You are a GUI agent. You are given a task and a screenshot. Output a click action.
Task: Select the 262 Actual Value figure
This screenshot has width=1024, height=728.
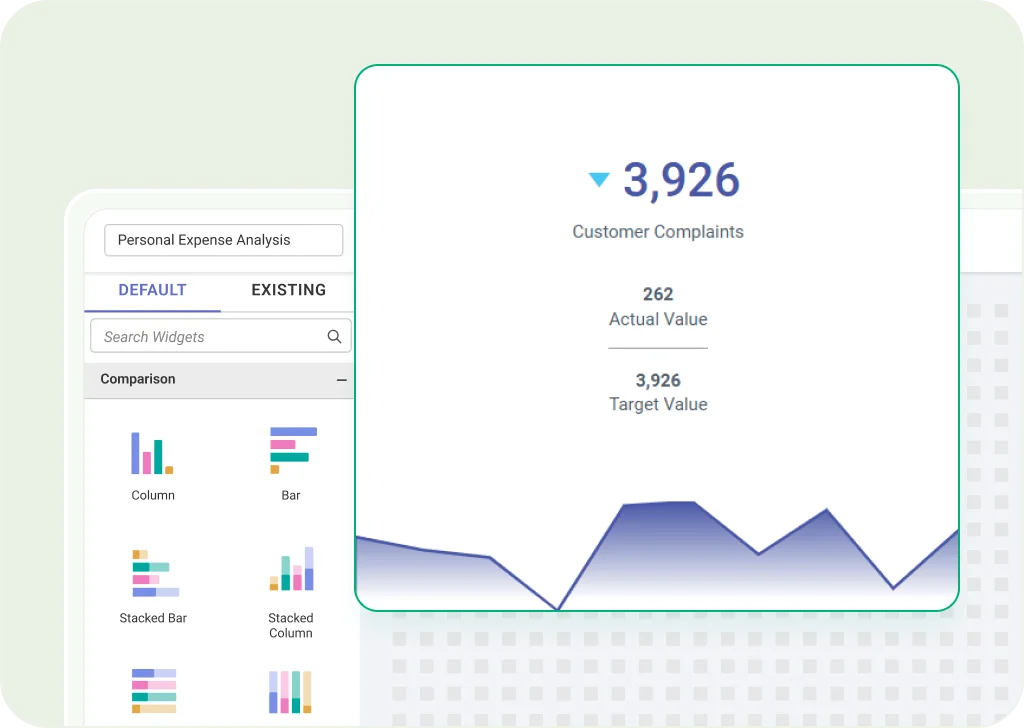658,294
